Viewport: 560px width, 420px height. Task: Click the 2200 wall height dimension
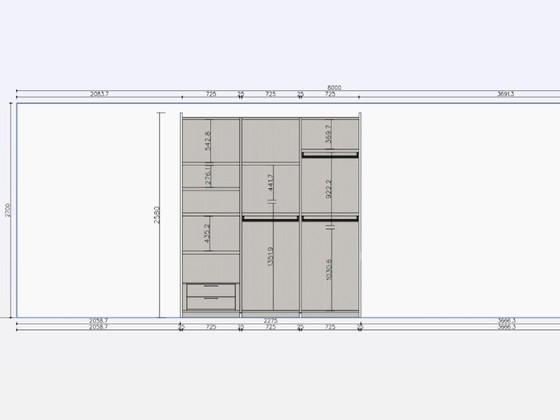coord(8,210)
